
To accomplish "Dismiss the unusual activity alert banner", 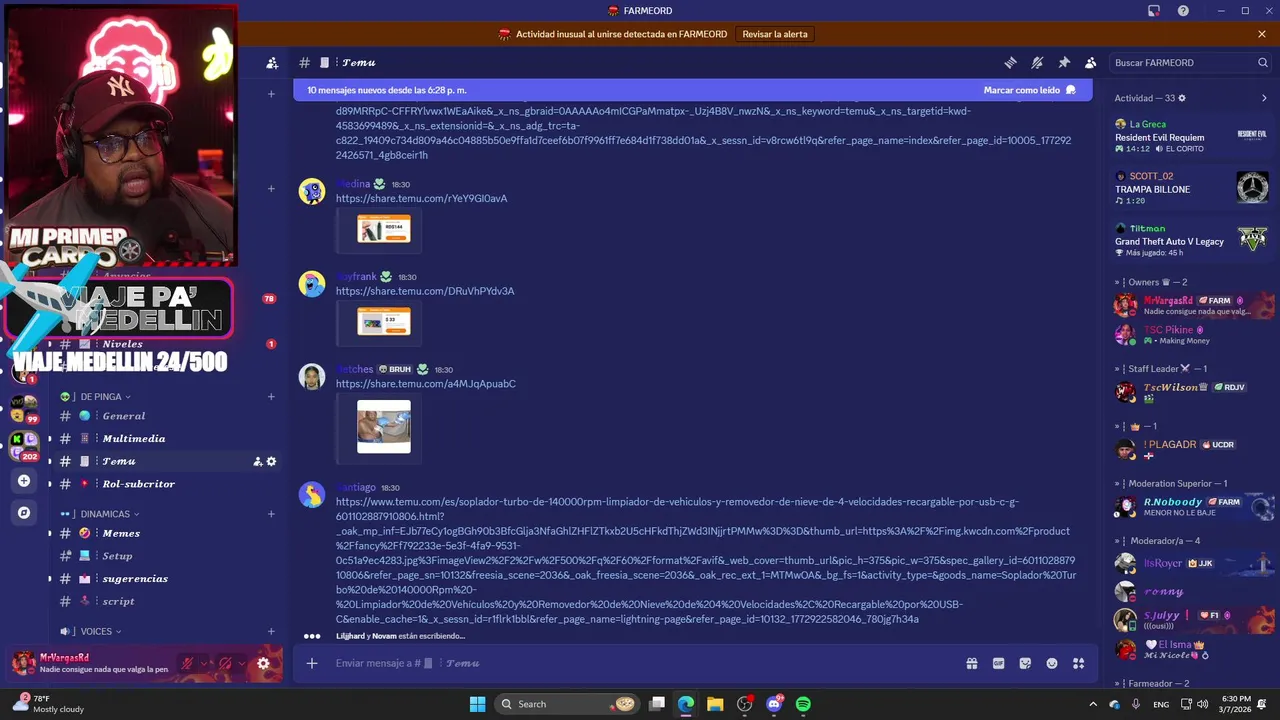I will [1262, 34].
